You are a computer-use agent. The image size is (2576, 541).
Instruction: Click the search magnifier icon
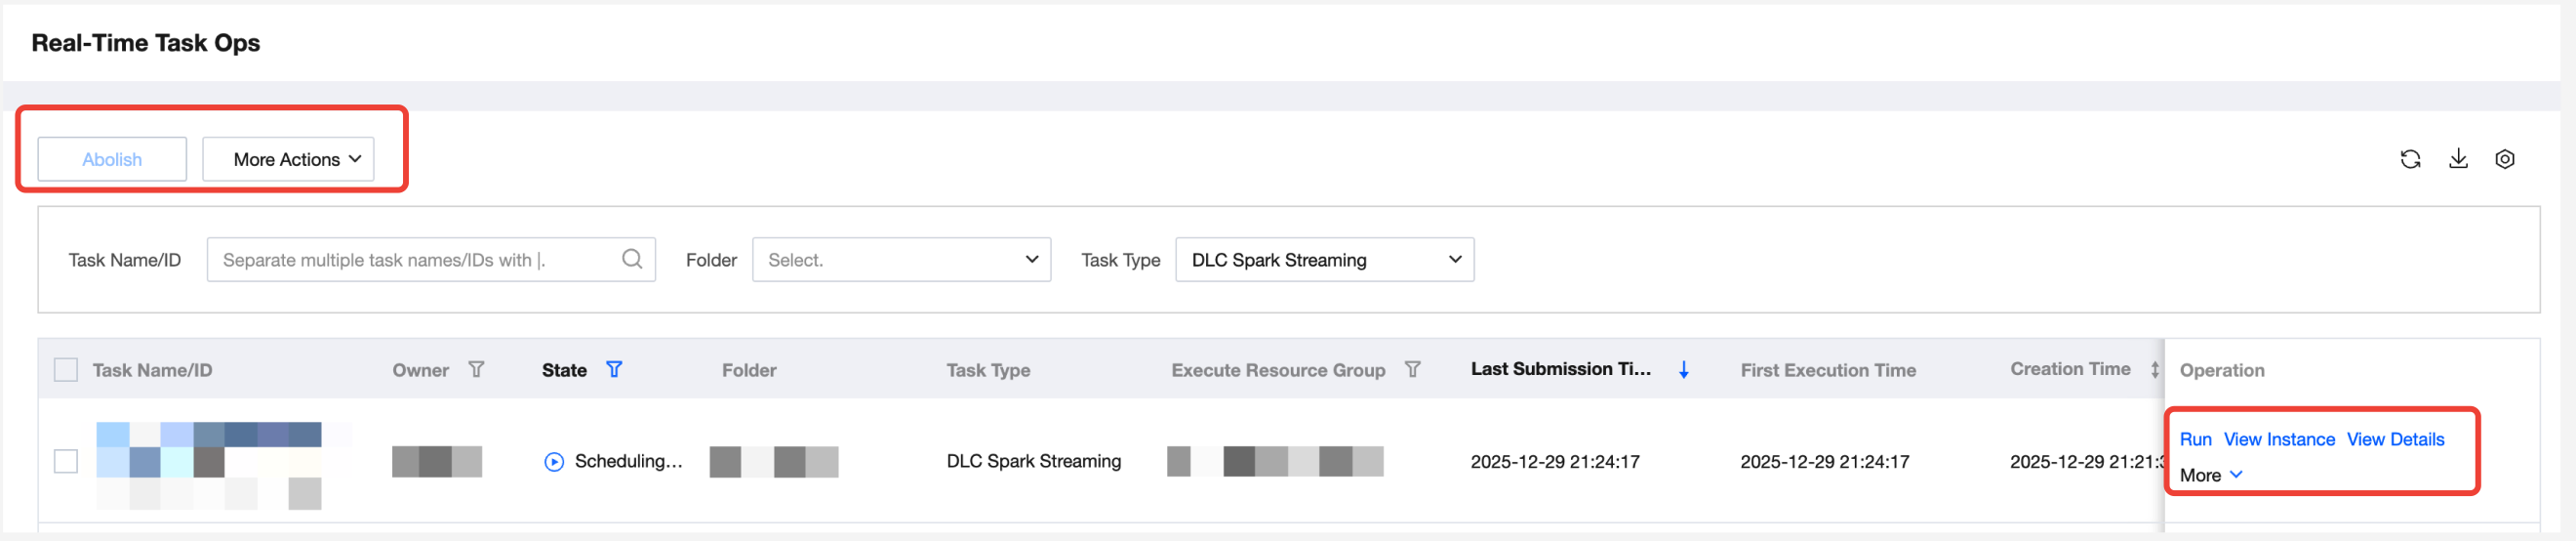coord(632,259)
